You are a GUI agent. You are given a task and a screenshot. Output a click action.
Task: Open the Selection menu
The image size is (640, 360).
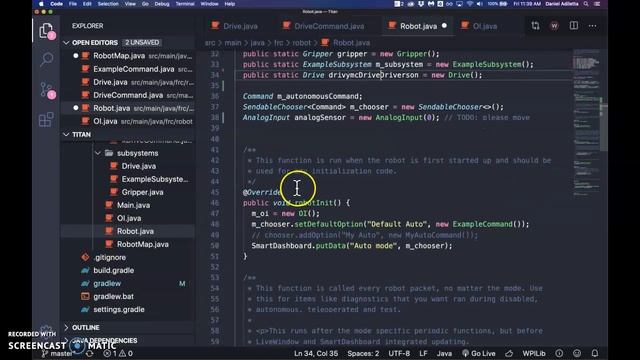click(x=108, y=4)
